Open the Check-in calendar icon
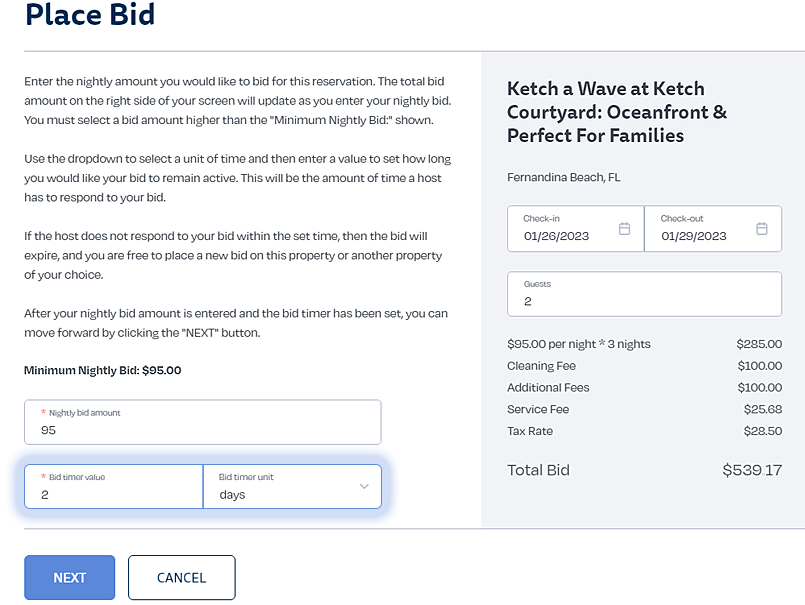 pyautogui.click(x=624, y=229)
